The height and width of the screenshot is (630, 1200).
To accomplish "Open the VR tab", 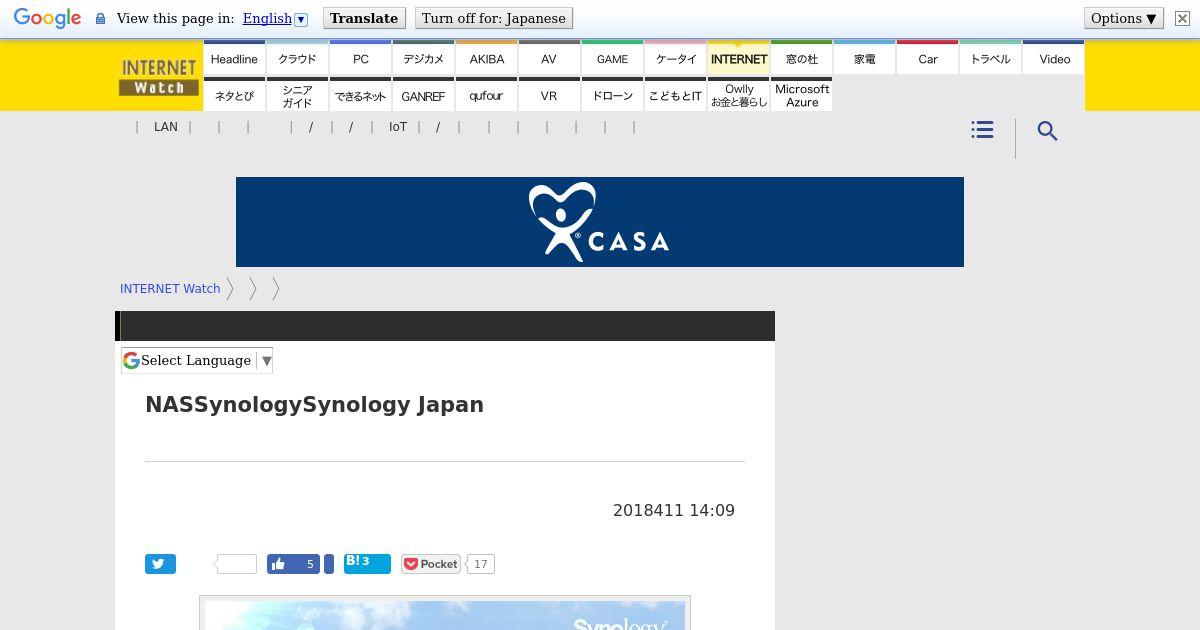I will pos(549,95).
